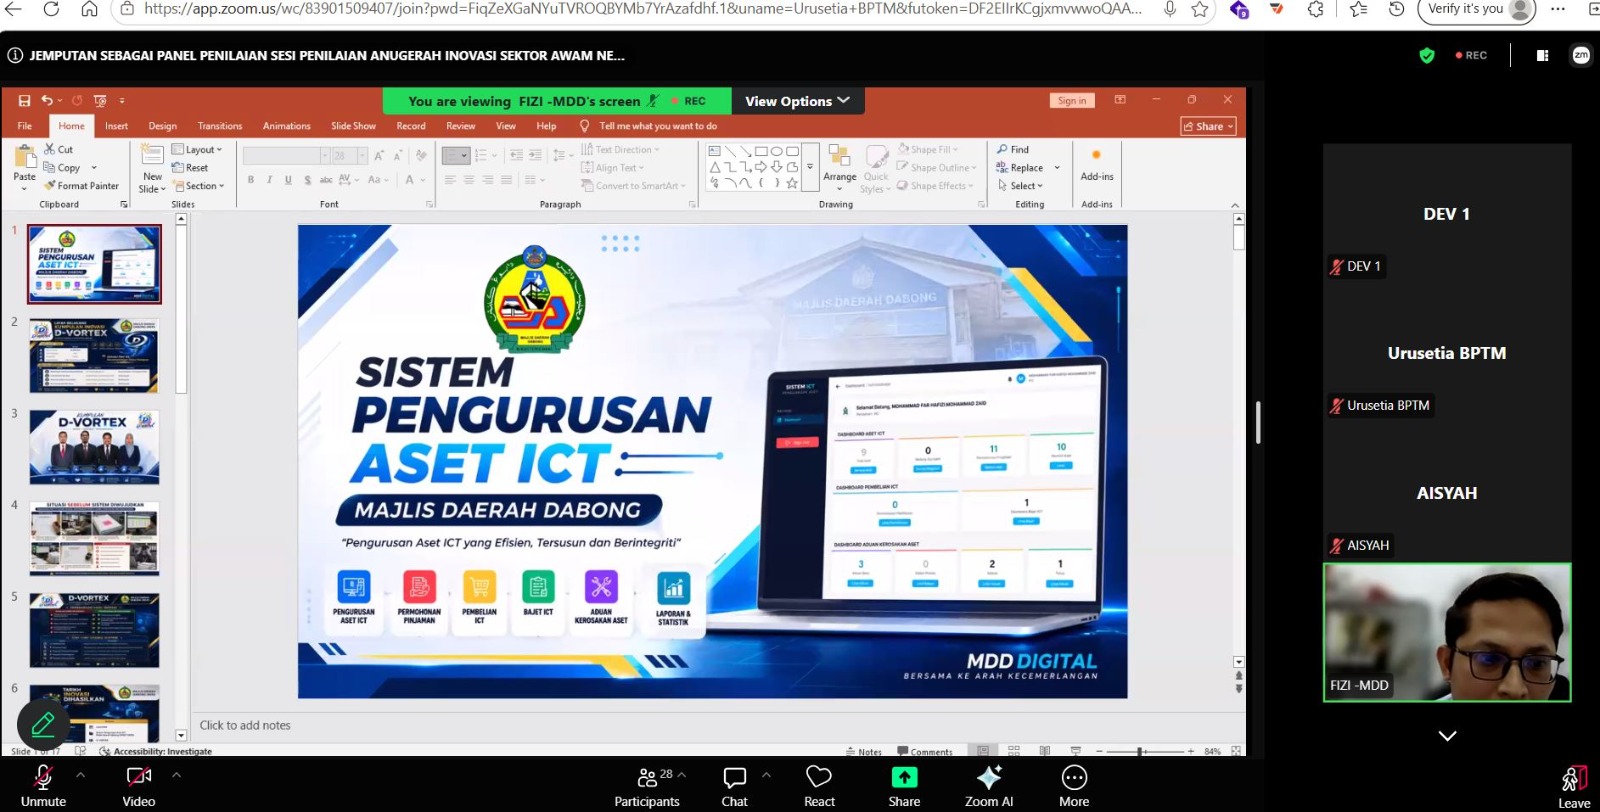Open the Layout dropdown in Slides group
The image size is (1600, 812).
click(x=197, y=149)
